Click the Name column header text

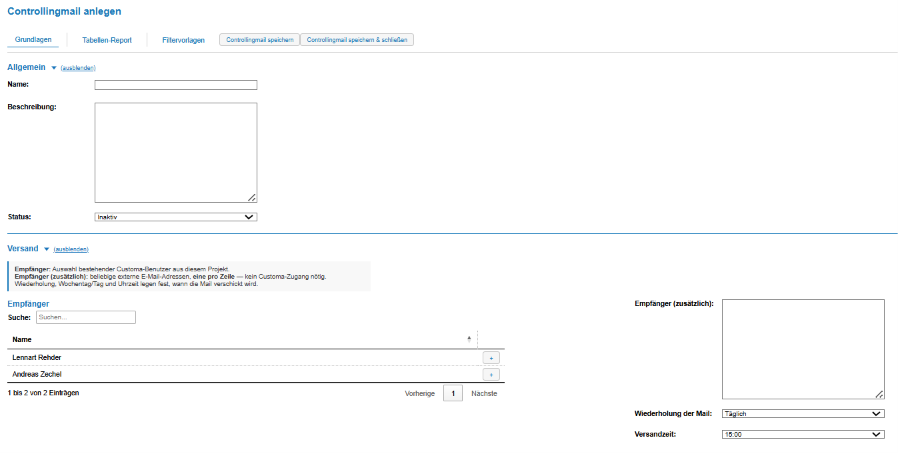[x=22, y=340]
